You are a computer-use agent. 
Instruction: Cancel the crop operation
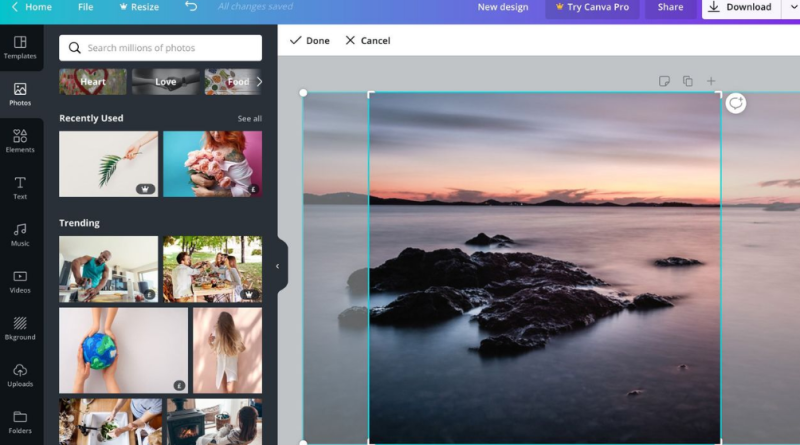pyautogui.click(x=367, y=41)
